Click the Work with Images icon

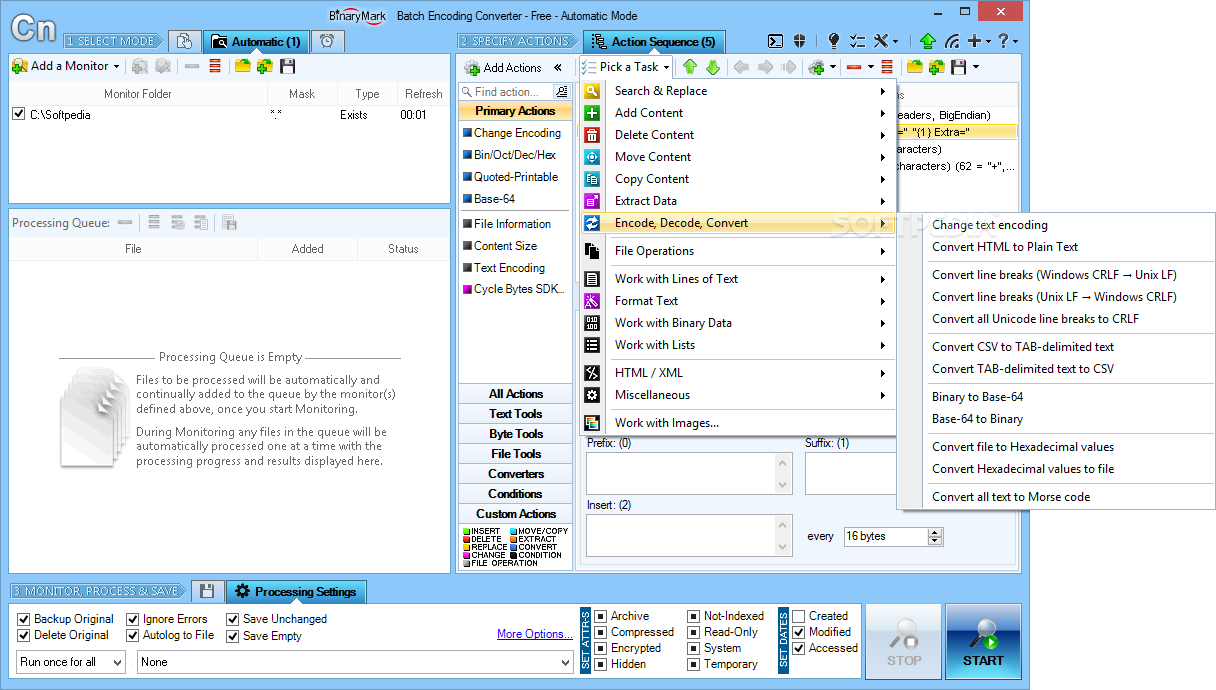click(x=592, y=423)
